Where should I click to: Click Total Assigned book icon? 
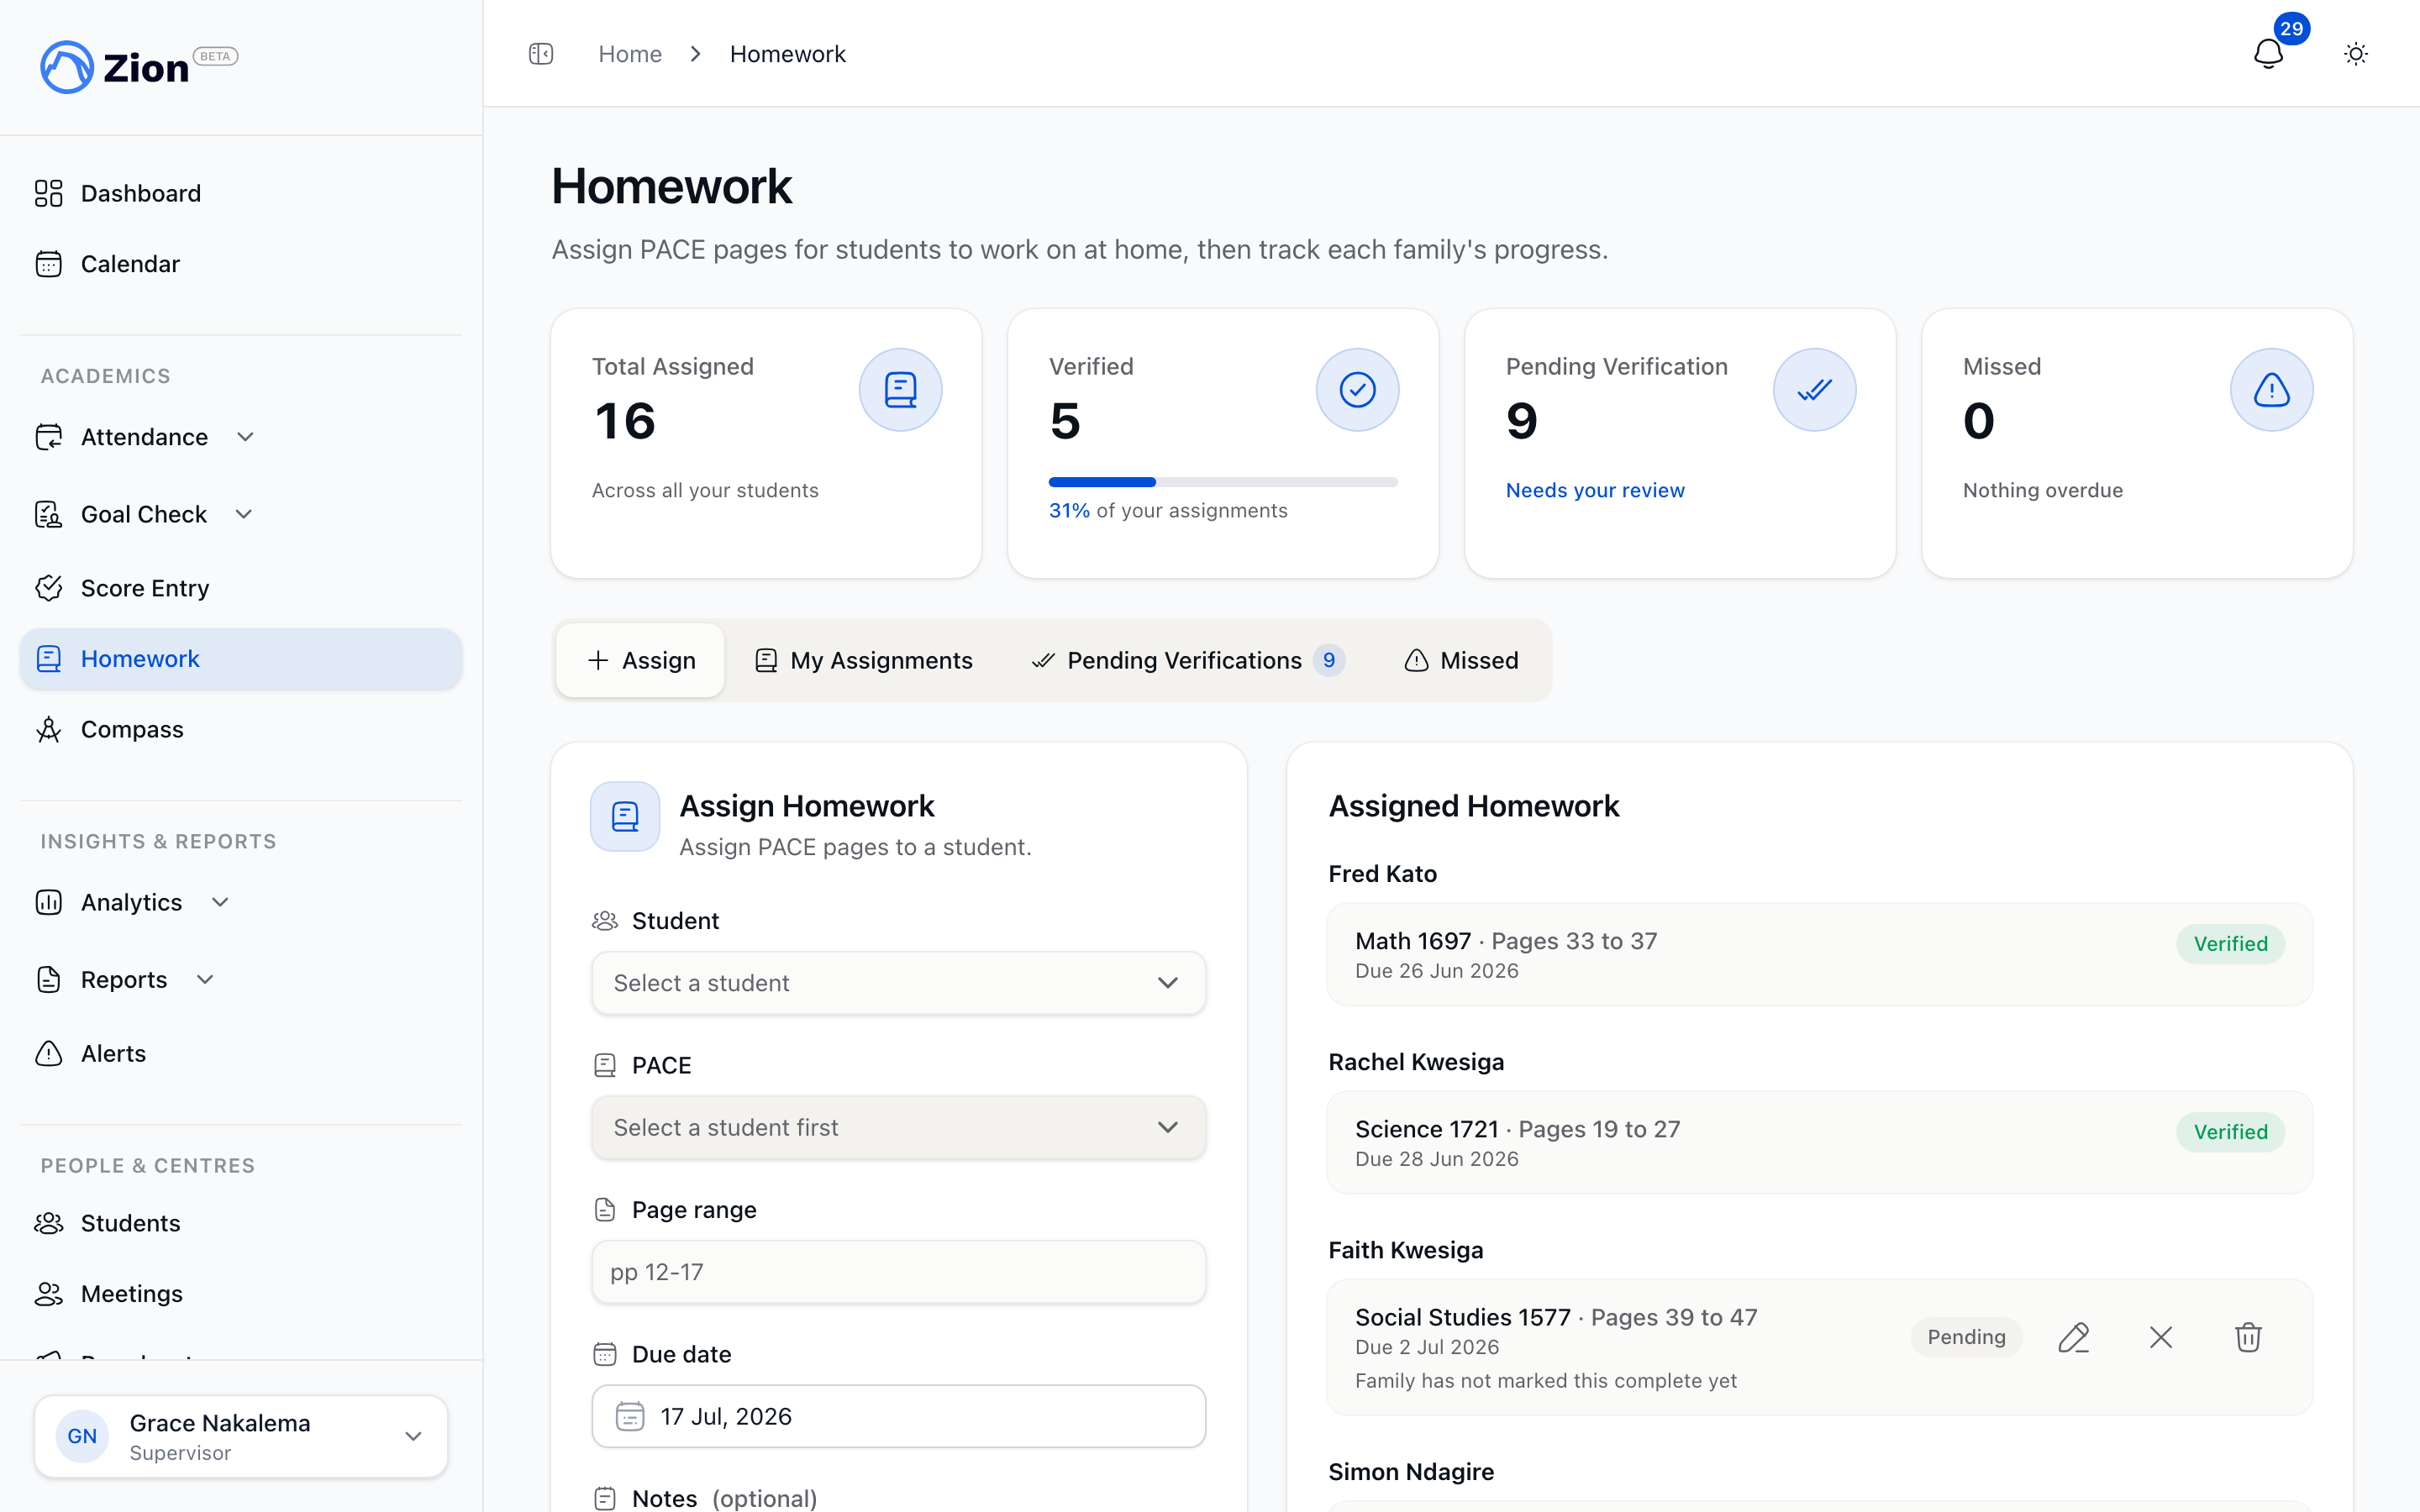tap(900, 390)
